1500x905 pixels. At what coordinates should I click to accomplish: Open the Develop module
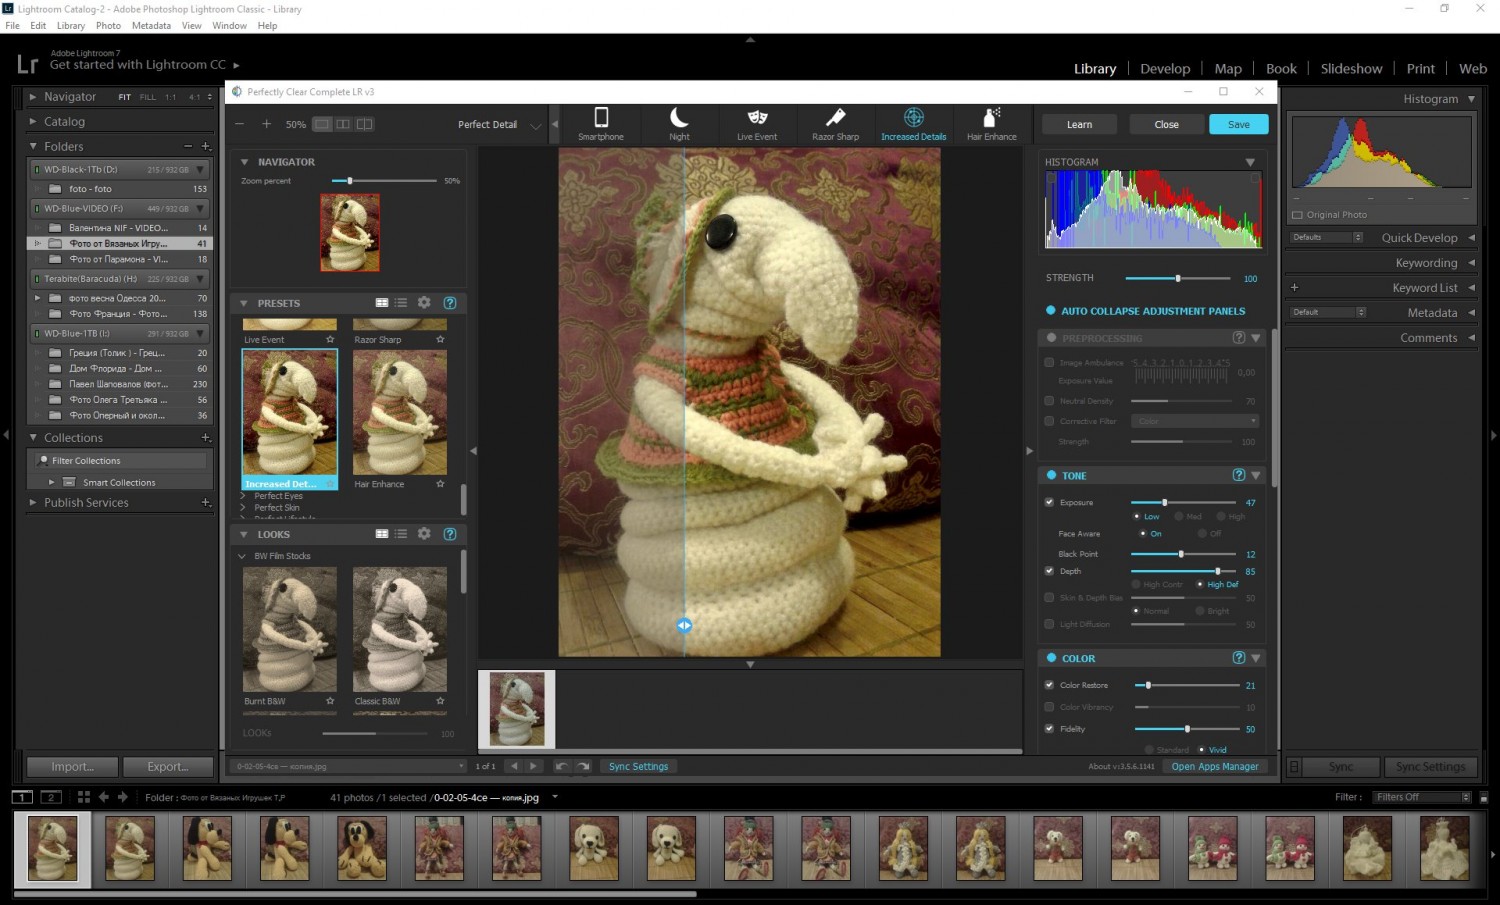pos(1165,69)
